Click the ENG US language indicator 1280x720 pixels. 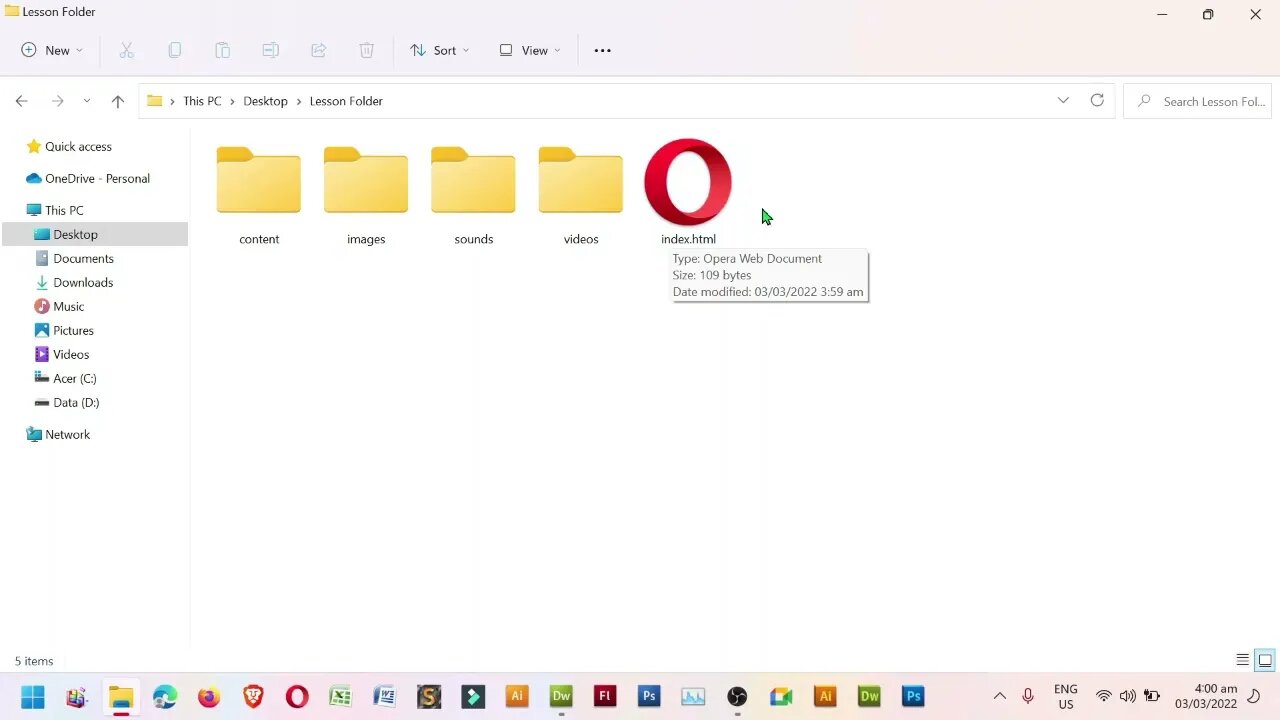[x=1066, y=696]
